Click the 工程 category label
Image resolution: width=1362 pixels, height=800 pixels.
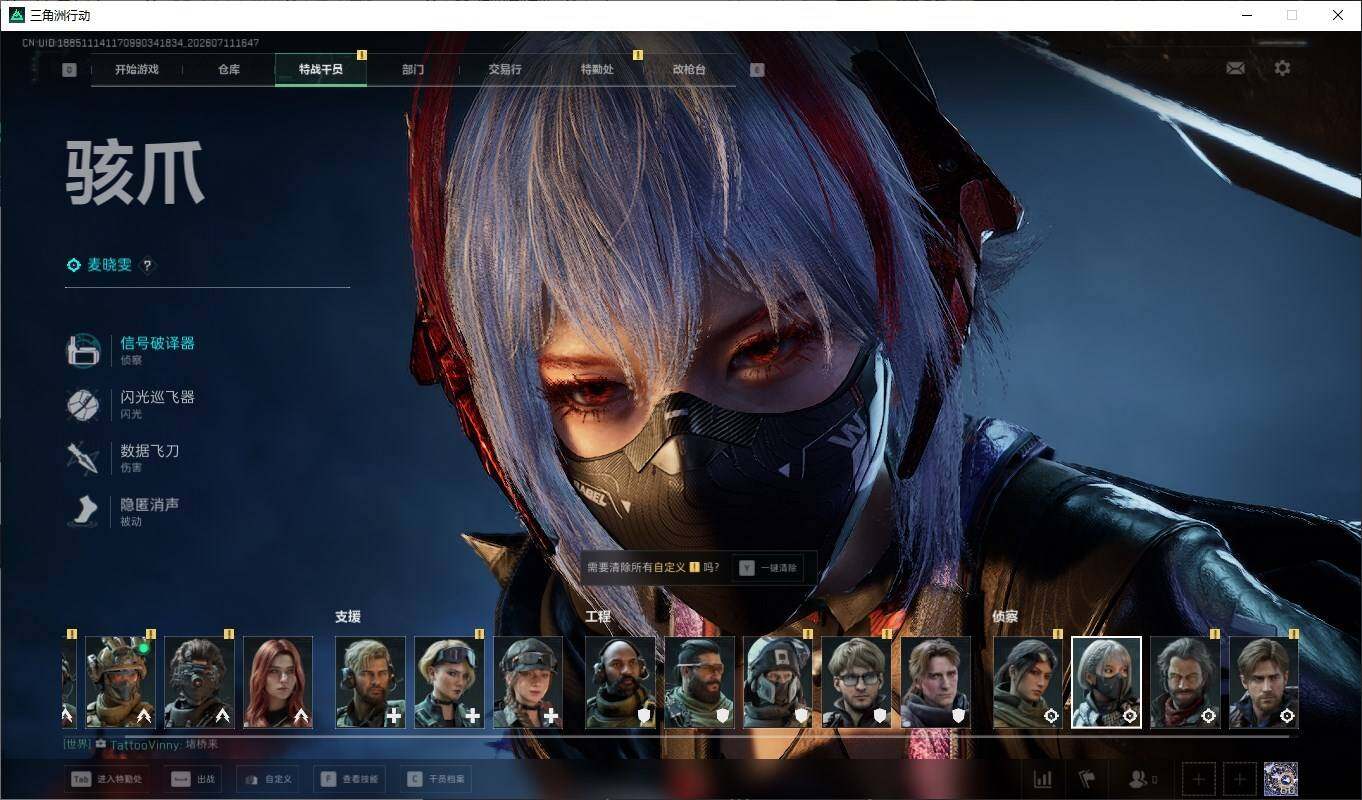598,617
